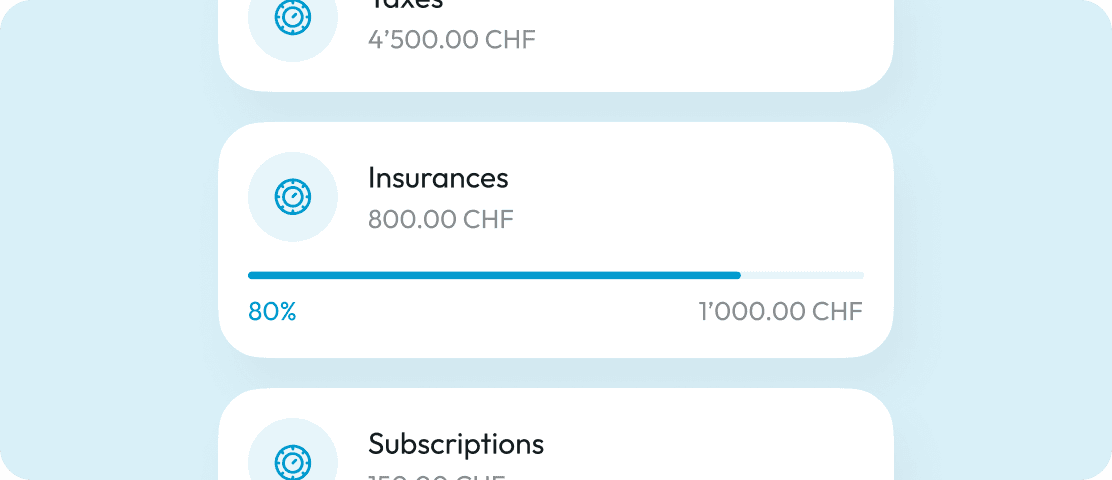This screenshot has width=1112, height=480.
Task: Click the 1'000.00 CHF target amount
Action: (781, 311)
